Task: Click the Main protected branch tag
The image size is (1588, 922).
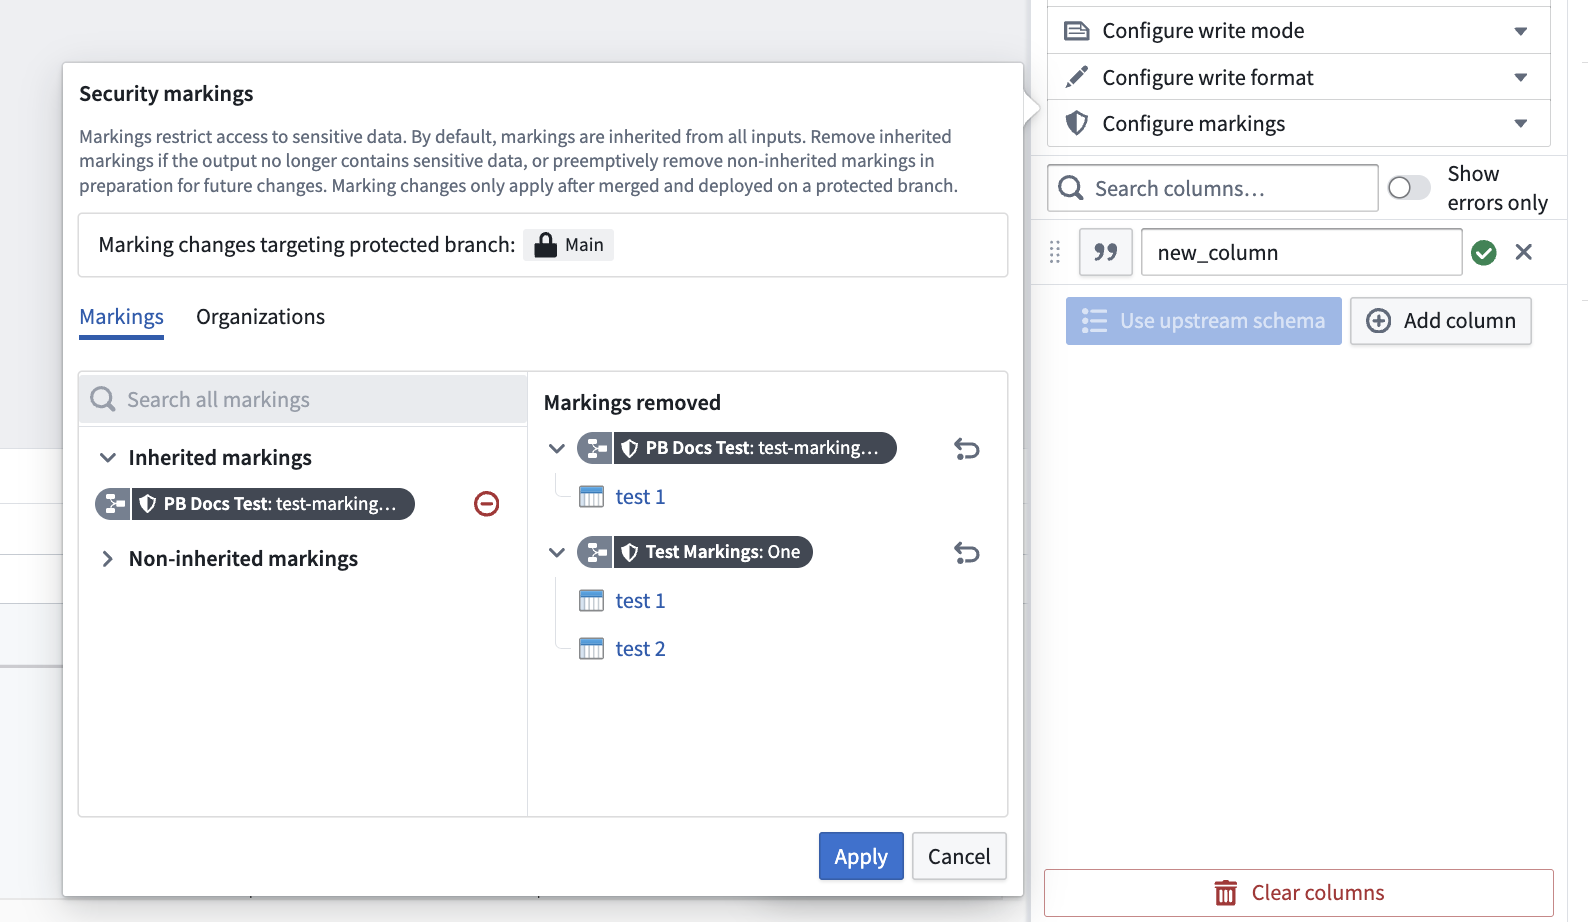Action: coord(568,245)
